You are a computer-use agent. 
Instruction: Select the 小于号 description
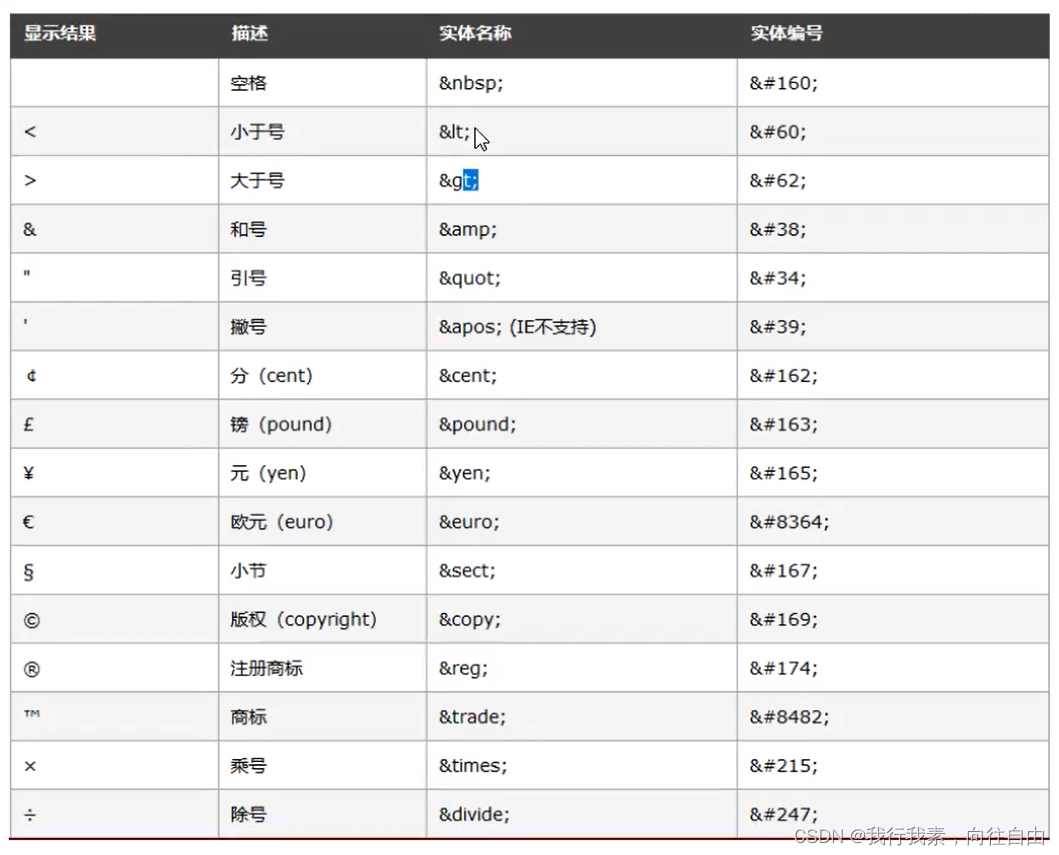click(257, 132)
